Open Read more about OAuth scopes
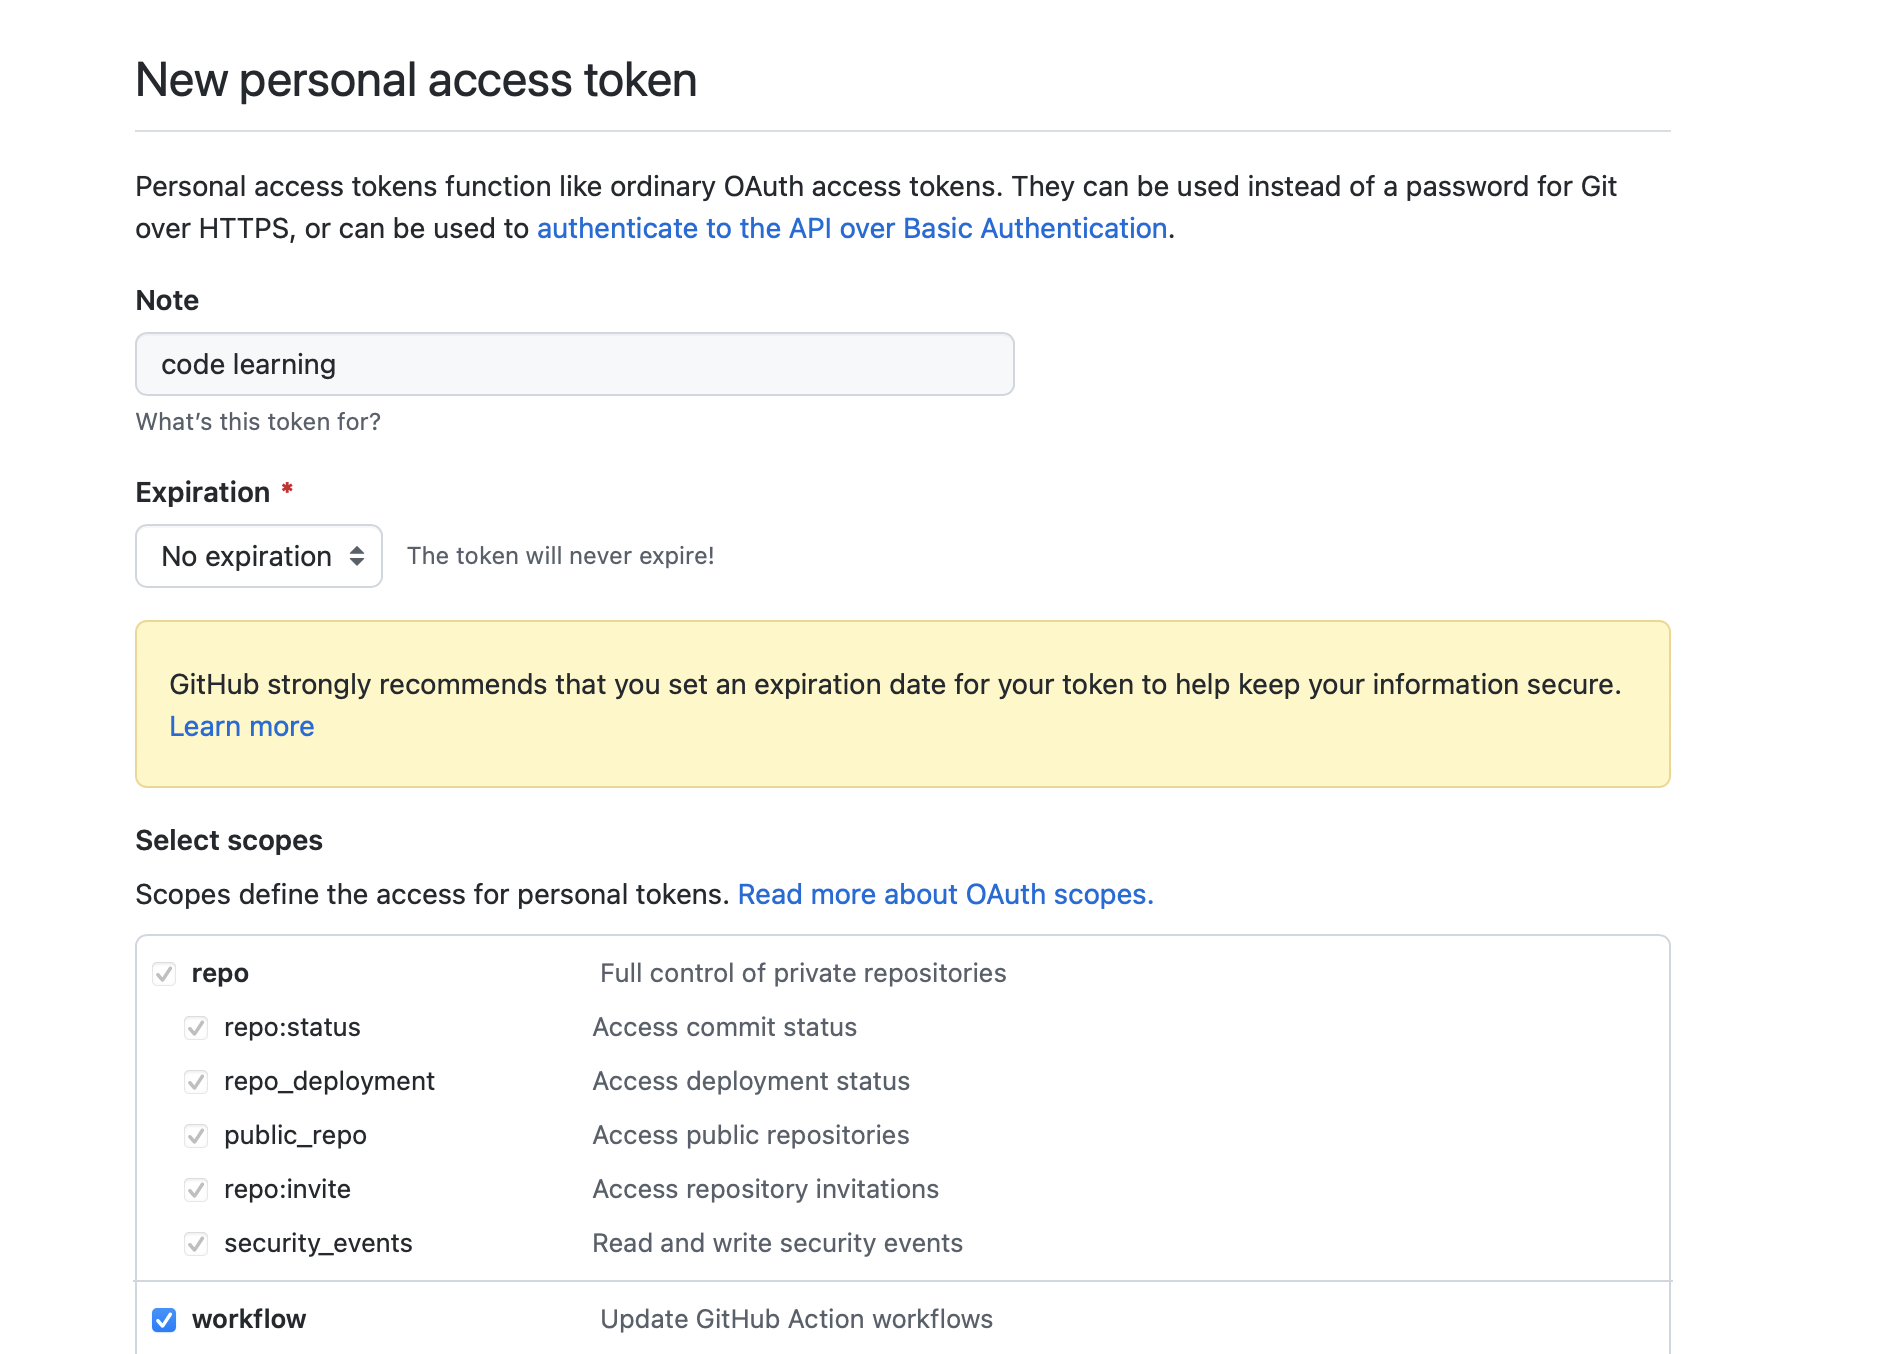 (x=945, y=894)
